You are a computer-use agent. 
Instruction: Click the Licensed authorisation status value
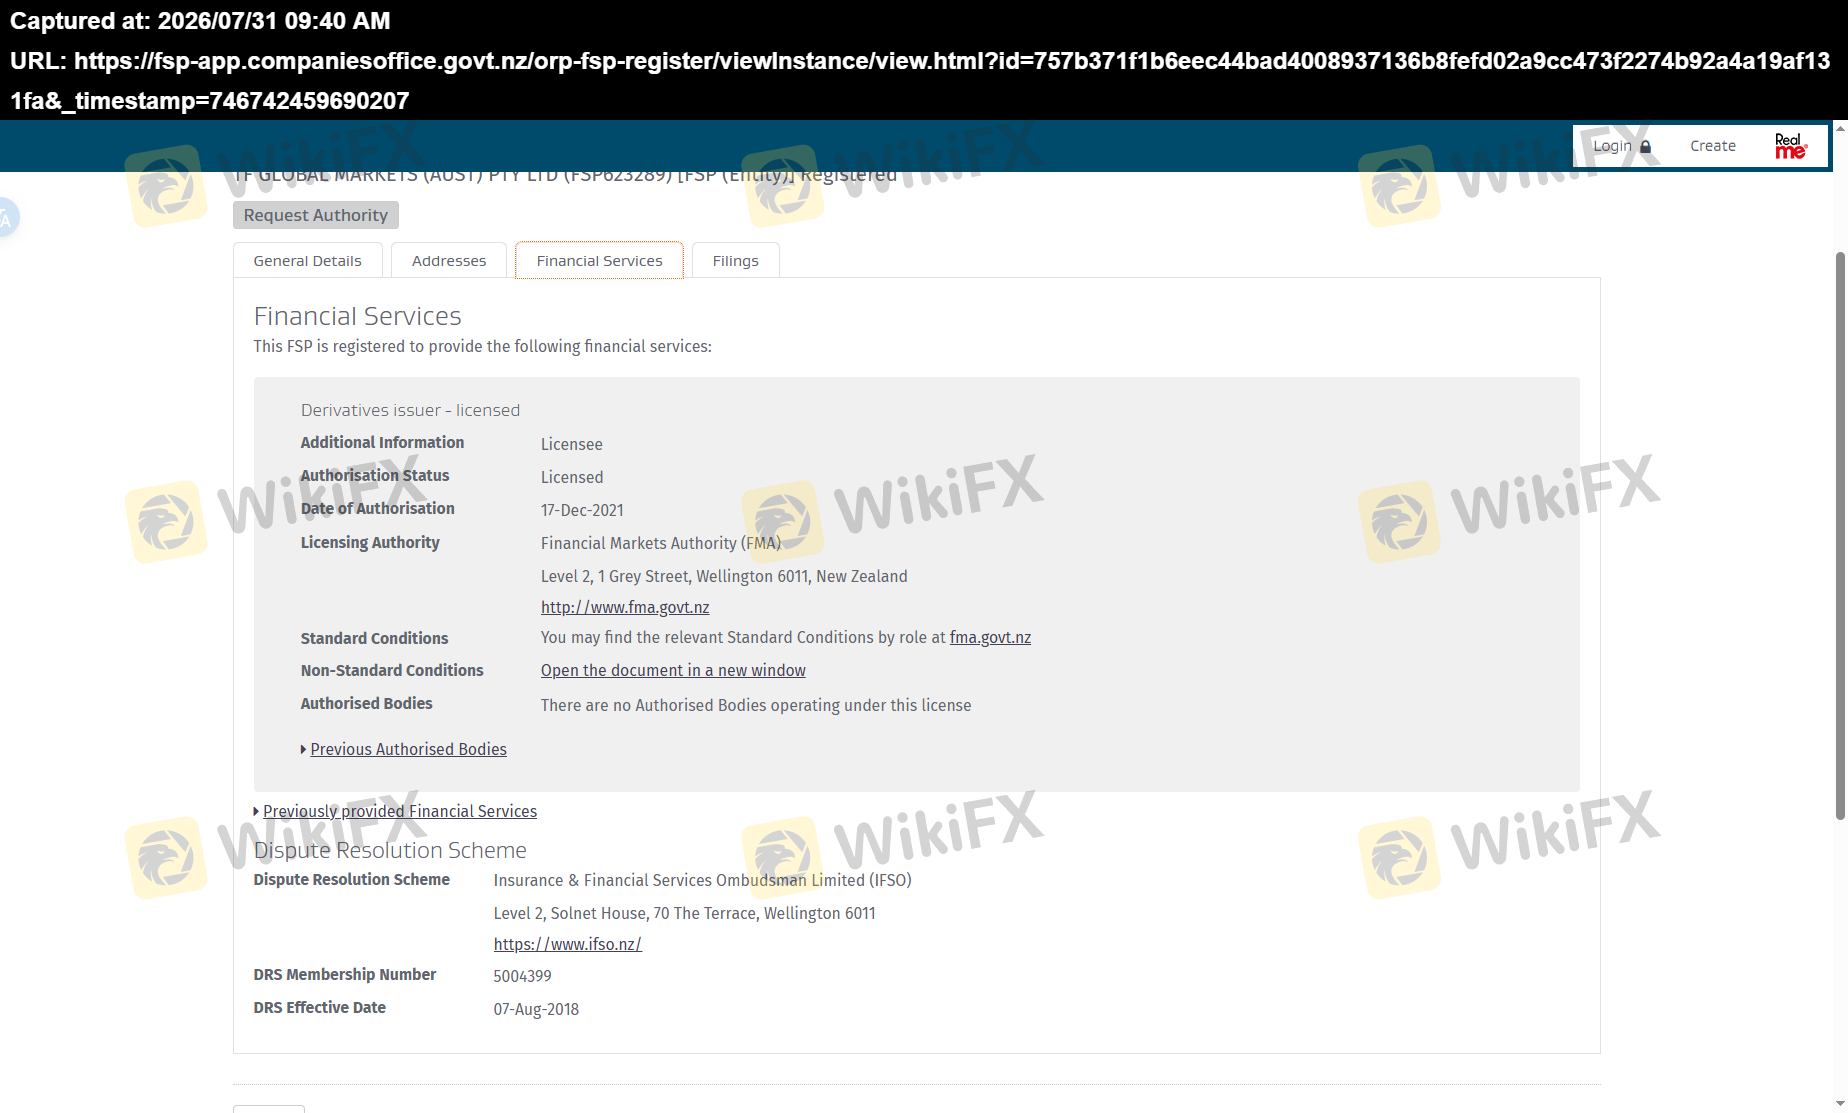[572, 477]
